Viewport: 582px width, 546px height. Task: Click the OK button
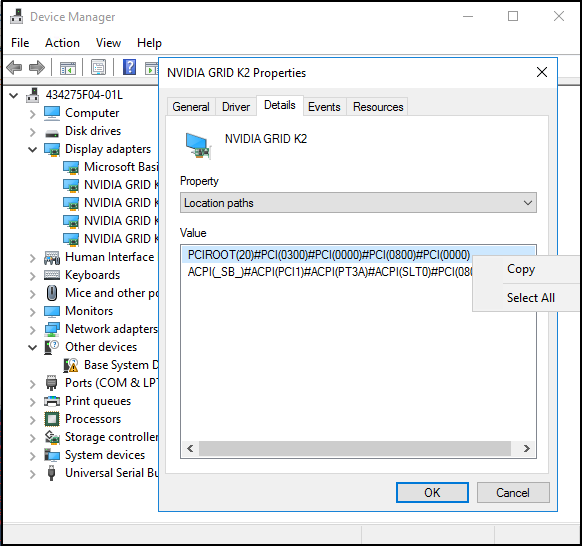pos(432,493)
